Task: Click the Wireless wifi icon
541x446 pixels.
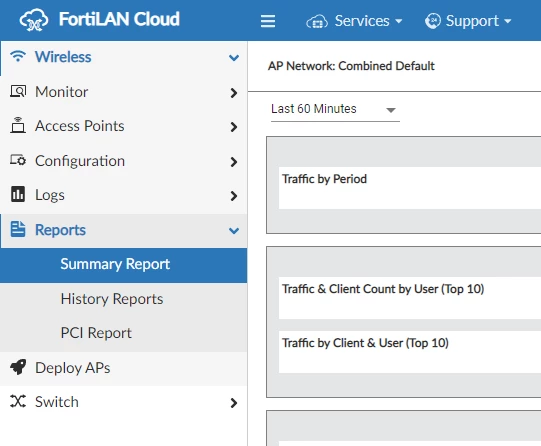Action: click(x=18, y=56)
